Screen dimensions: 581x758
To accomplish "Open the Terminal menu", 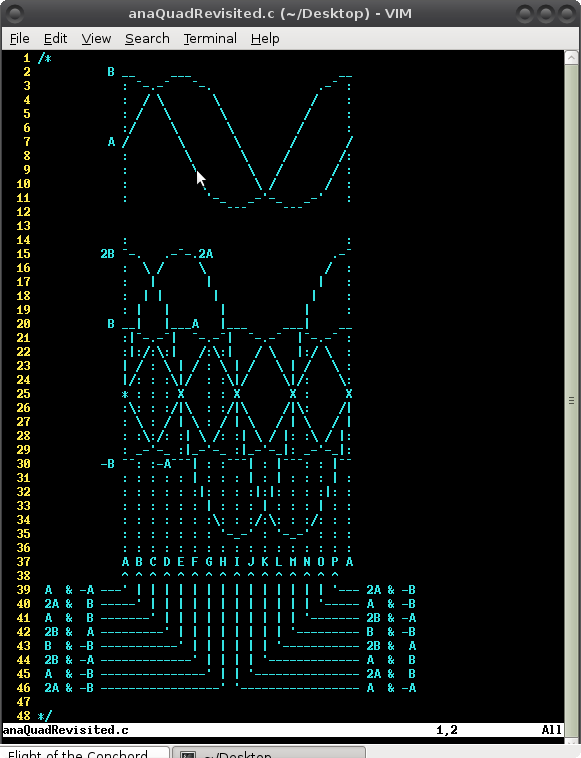I will point(210,39).
